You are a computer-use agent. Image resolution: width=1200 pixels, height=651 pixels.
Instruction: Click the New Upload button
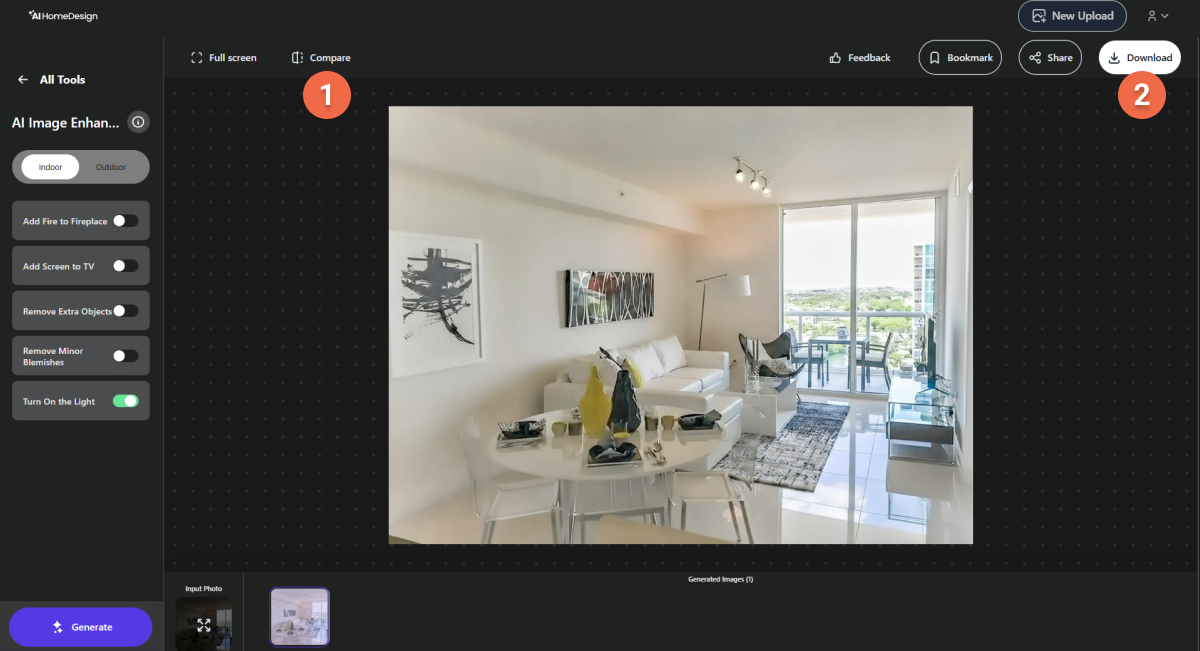click(x=1072, y=16)
